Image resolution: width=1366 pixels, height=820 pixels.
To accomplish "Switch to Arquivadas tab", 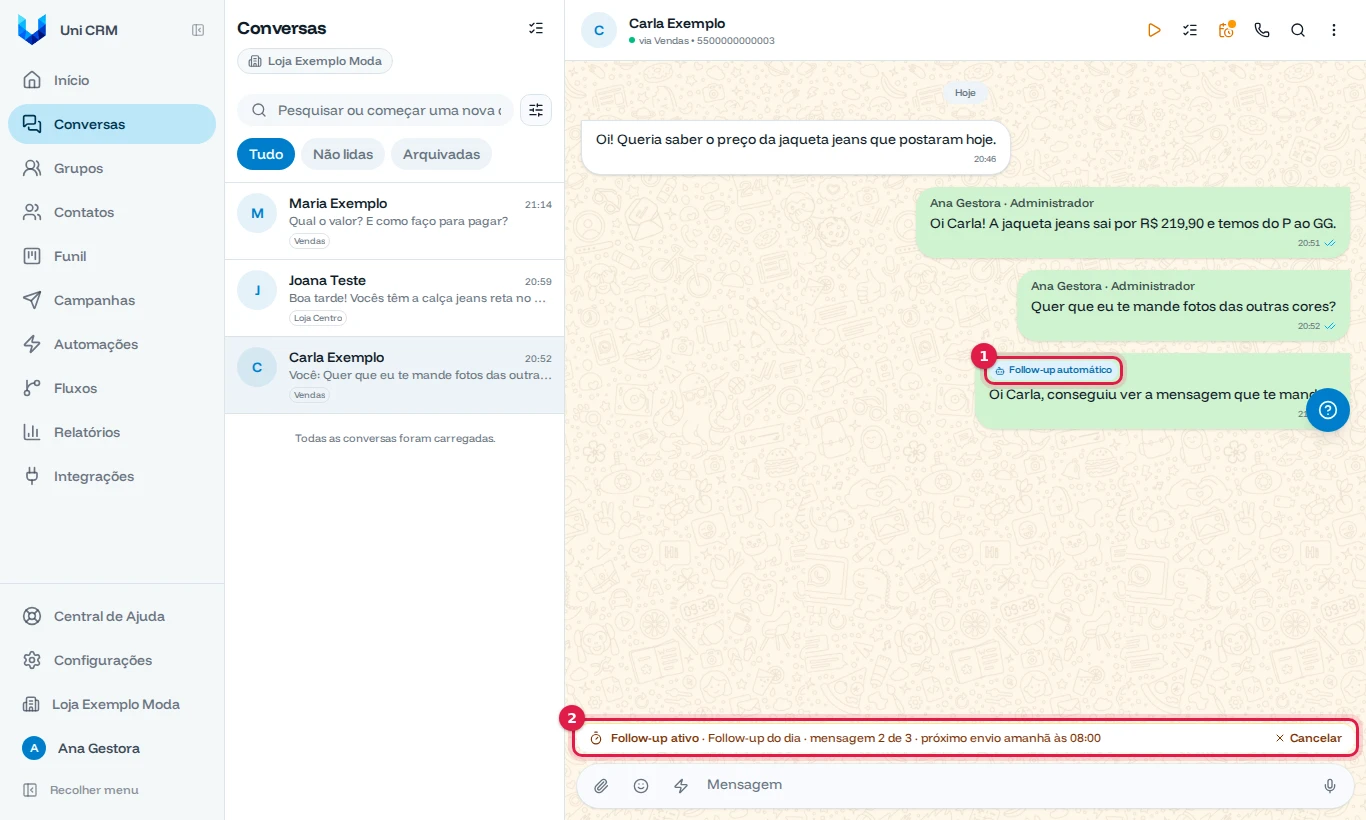I will pyautogui.click(x=441, y=154).
